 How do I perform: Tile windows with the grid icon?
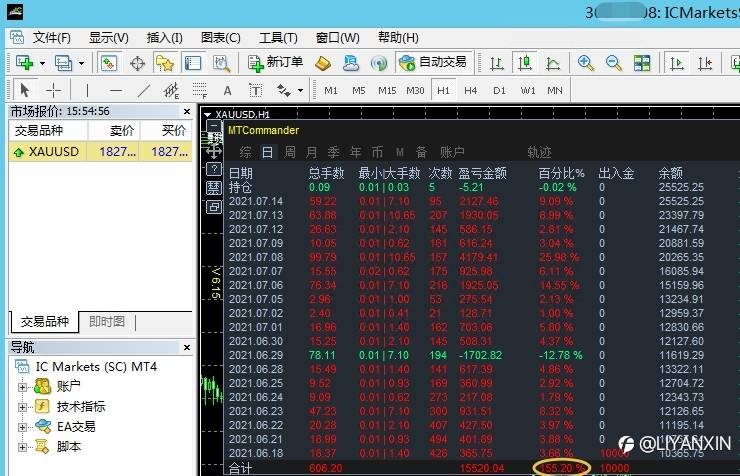tap(642, 63)
